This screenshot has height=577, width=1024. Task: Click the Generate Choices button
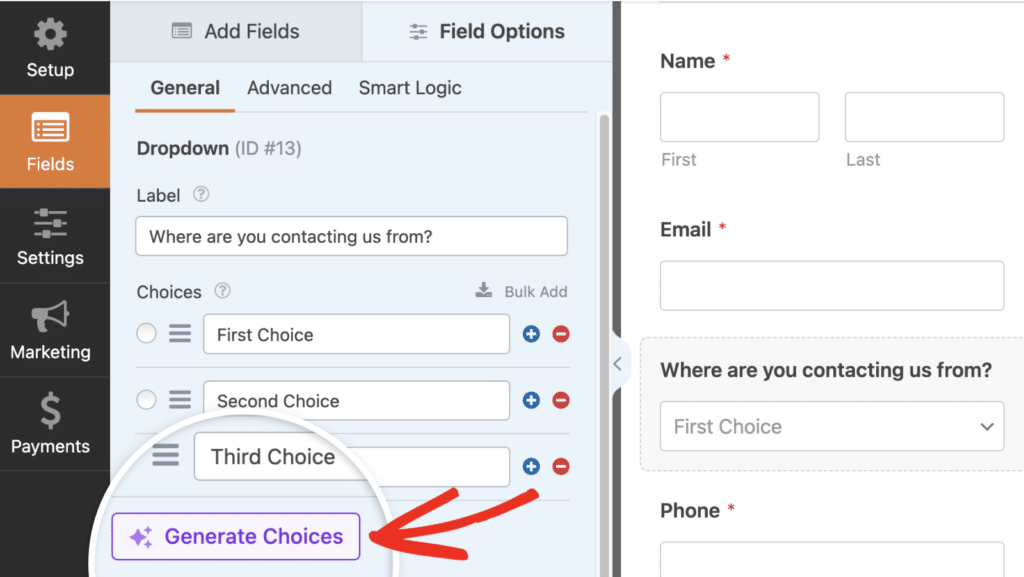(236, 537)
